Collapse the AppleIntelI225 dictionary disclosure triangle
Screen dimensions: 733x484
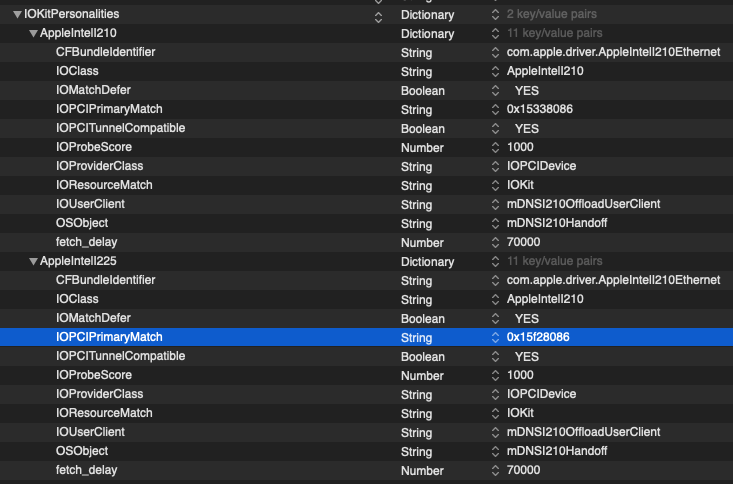33,261
